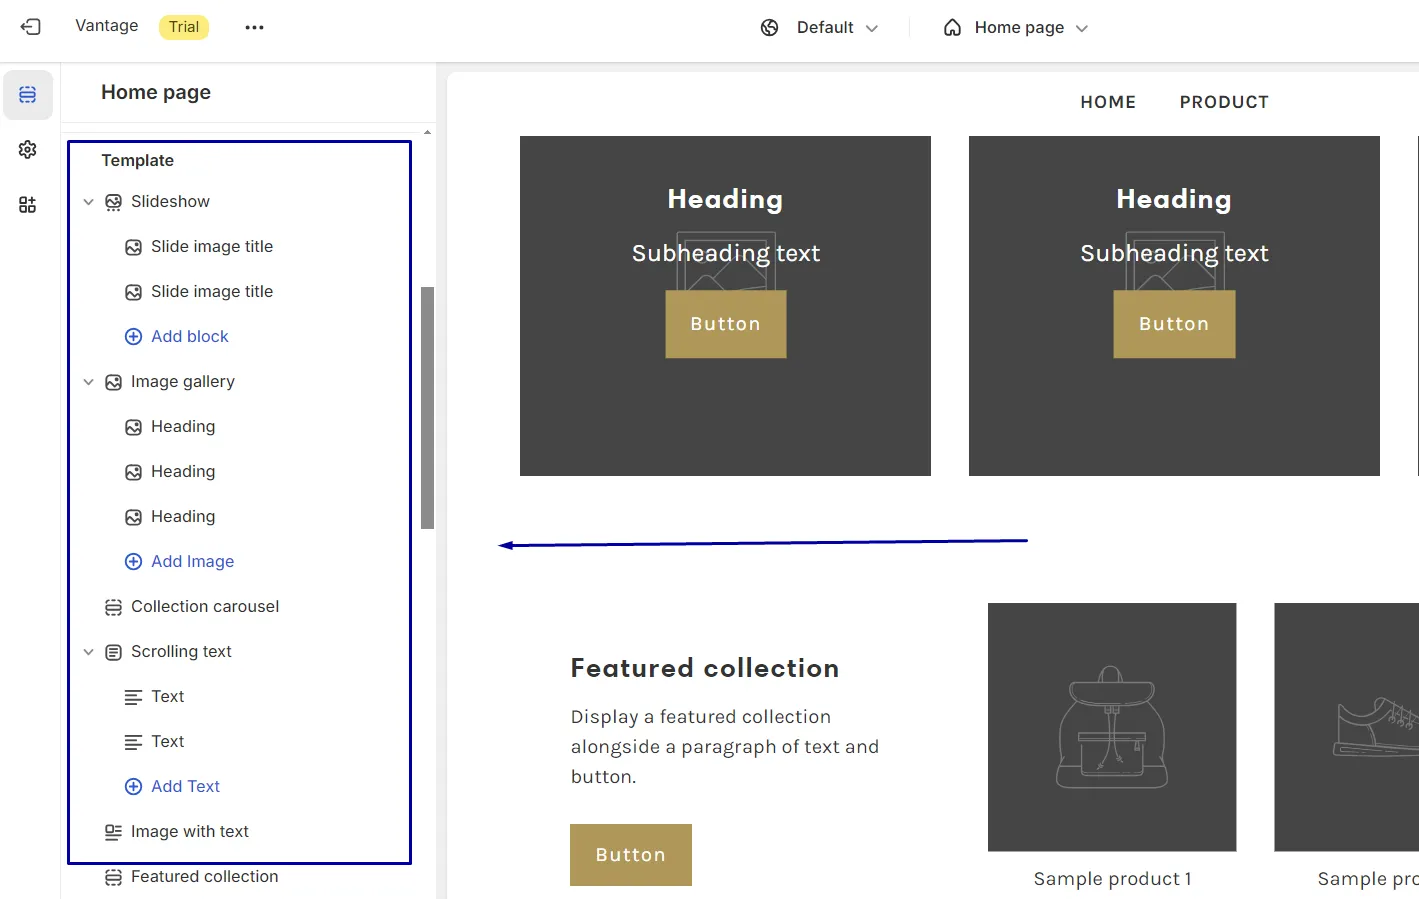Image resolution: width=1419 pixels, height=899 pixels.
Task: Click the Featured collection heading in preview
Action: pyautogui.click(x=705, y=668)
